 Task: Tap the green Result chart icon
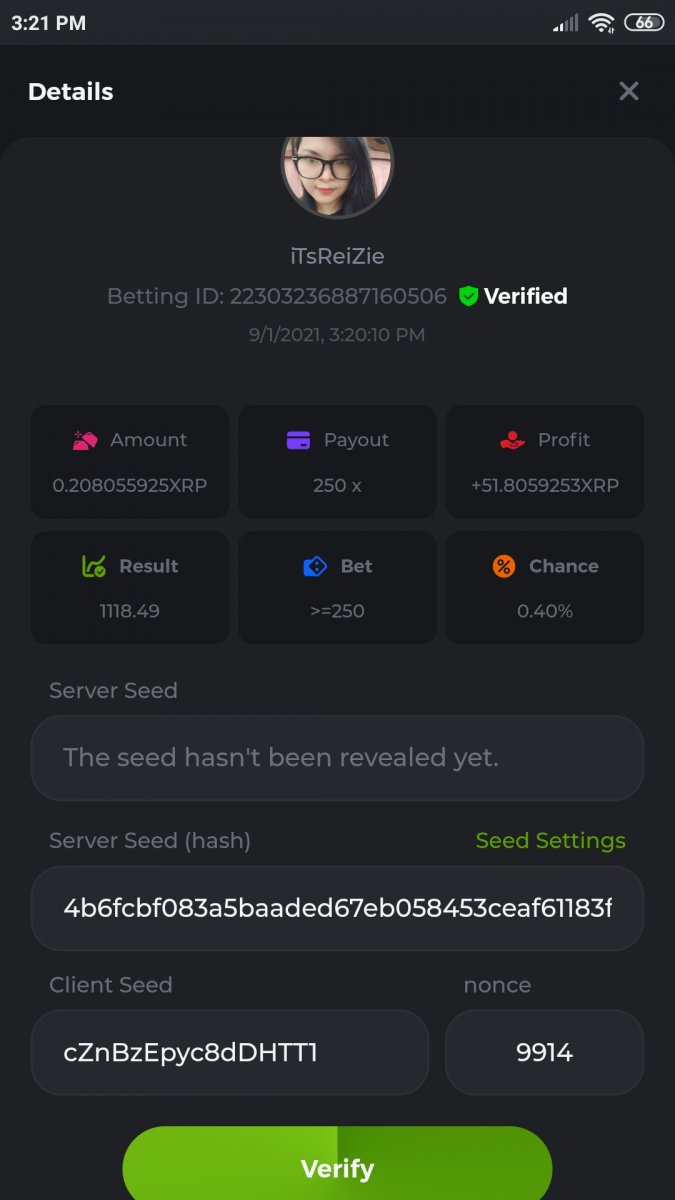[94, 566]
